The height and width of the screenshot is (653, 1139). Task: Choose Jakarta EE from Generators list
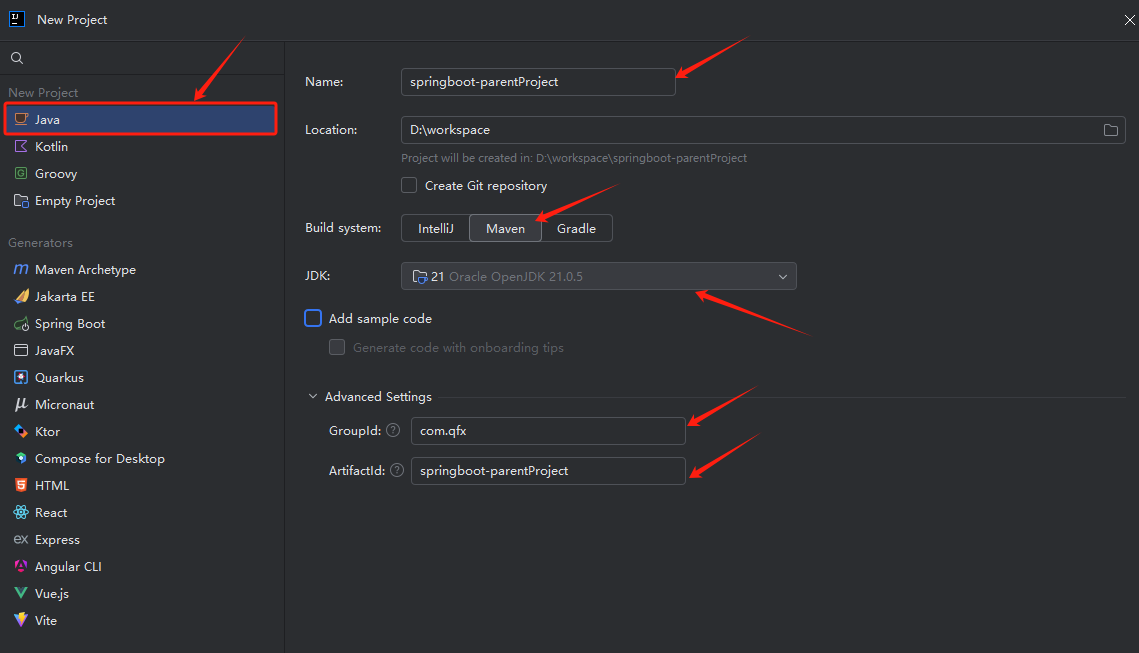point(64,297)
